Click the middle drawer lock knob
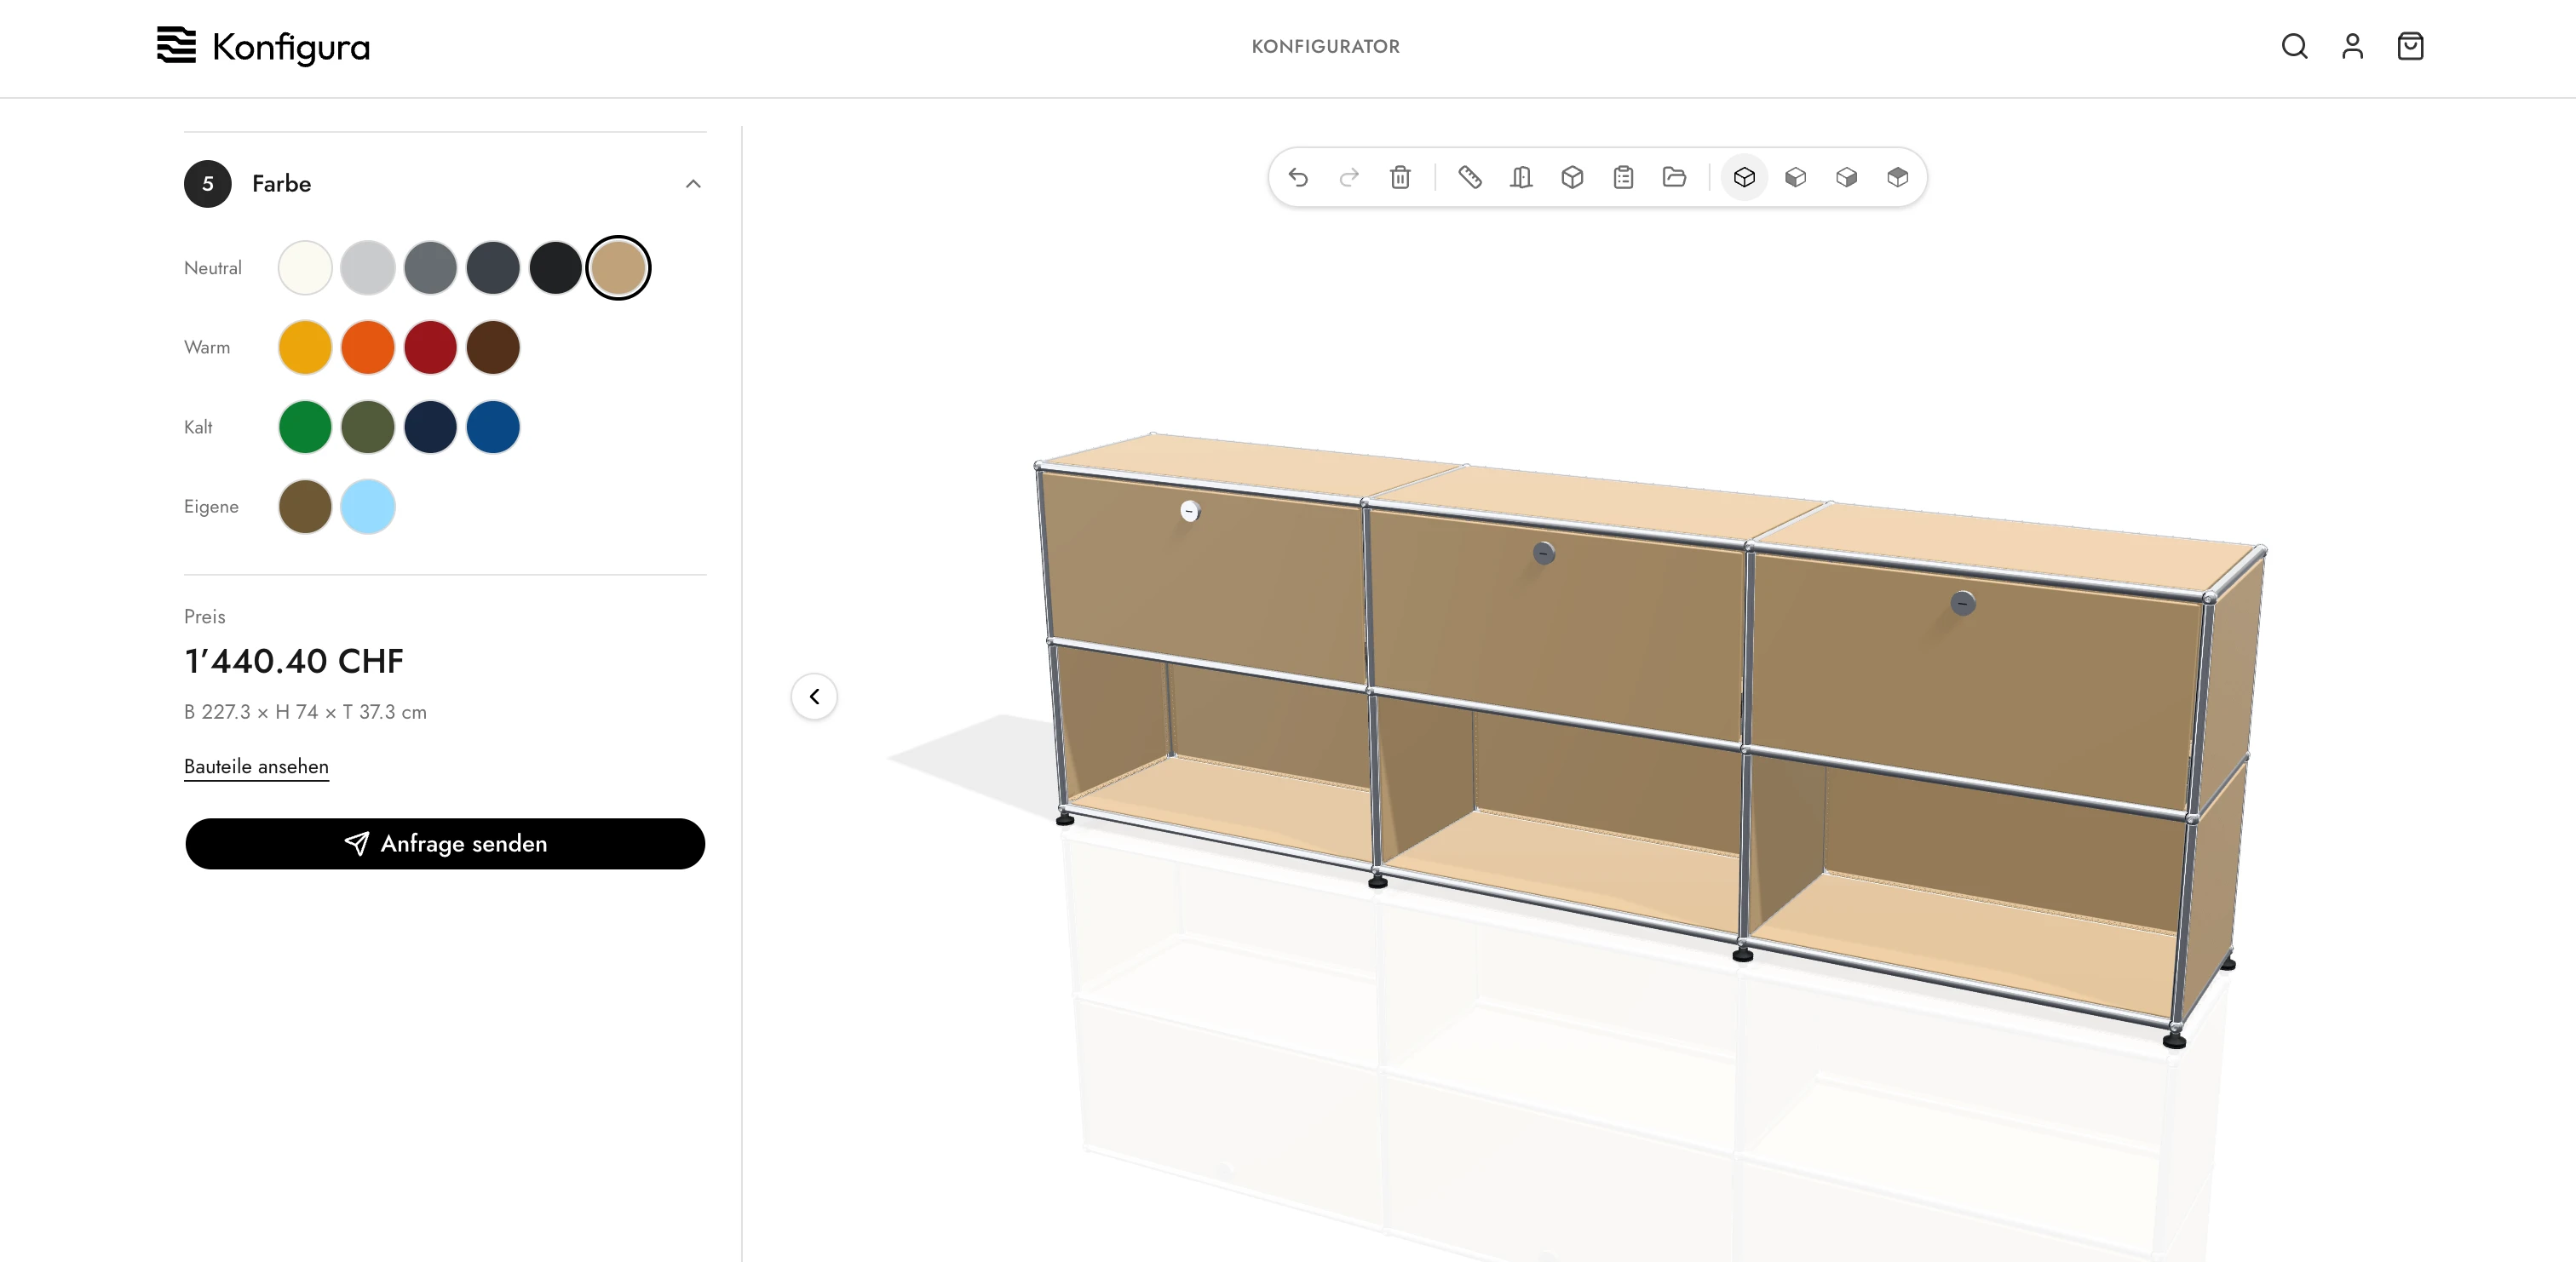 1543,553
